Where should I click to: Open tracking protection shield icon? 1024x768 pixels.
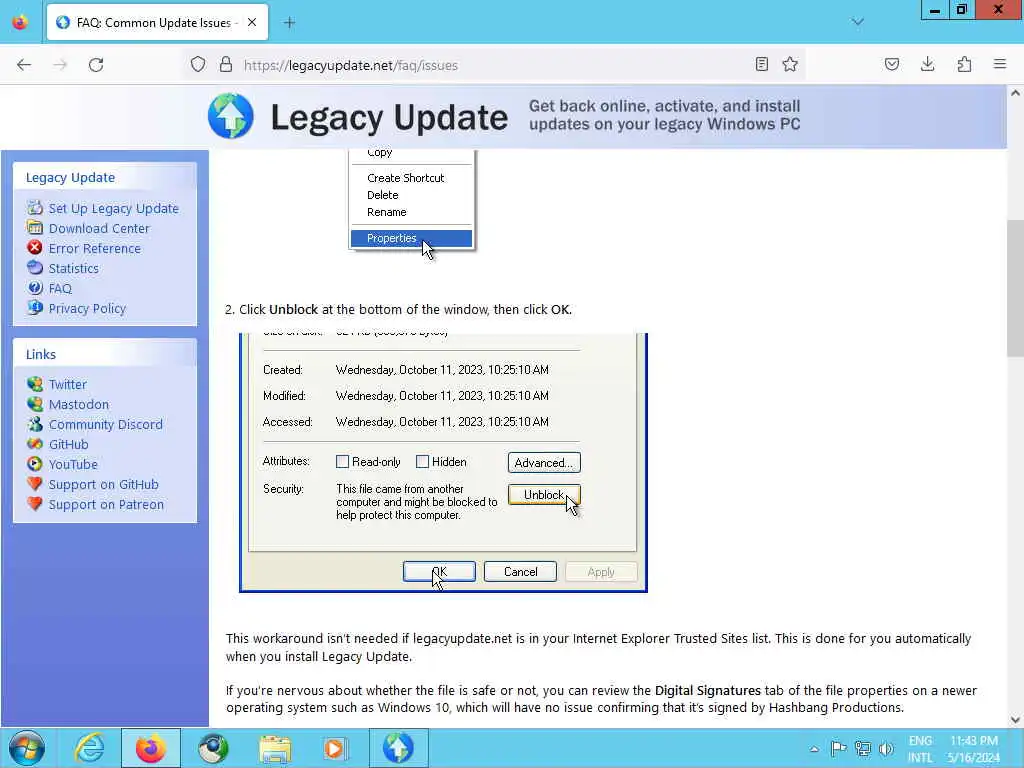[198, 65]
